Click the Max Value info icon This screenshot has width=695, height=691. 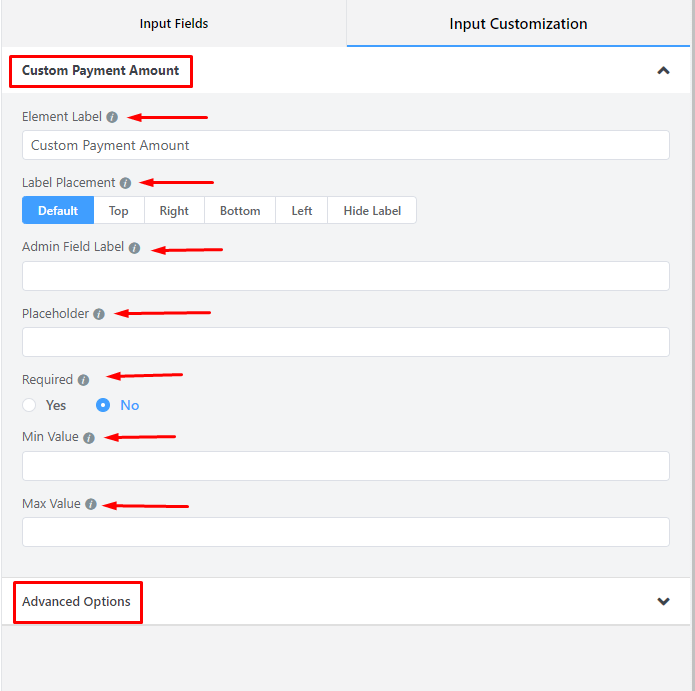tap(91, 504)
